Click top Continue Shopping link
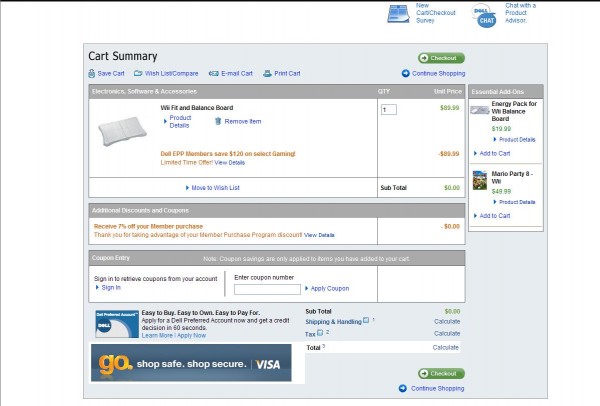 [x=439, y=73]
